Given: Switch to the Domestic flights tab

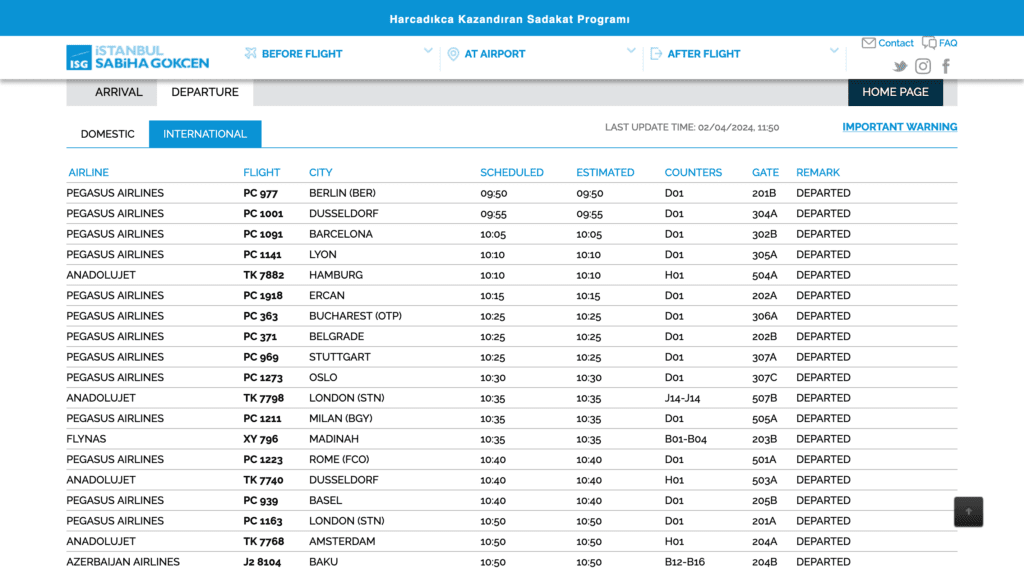Looking at the screenshot, I should click(x=108, y=134).
